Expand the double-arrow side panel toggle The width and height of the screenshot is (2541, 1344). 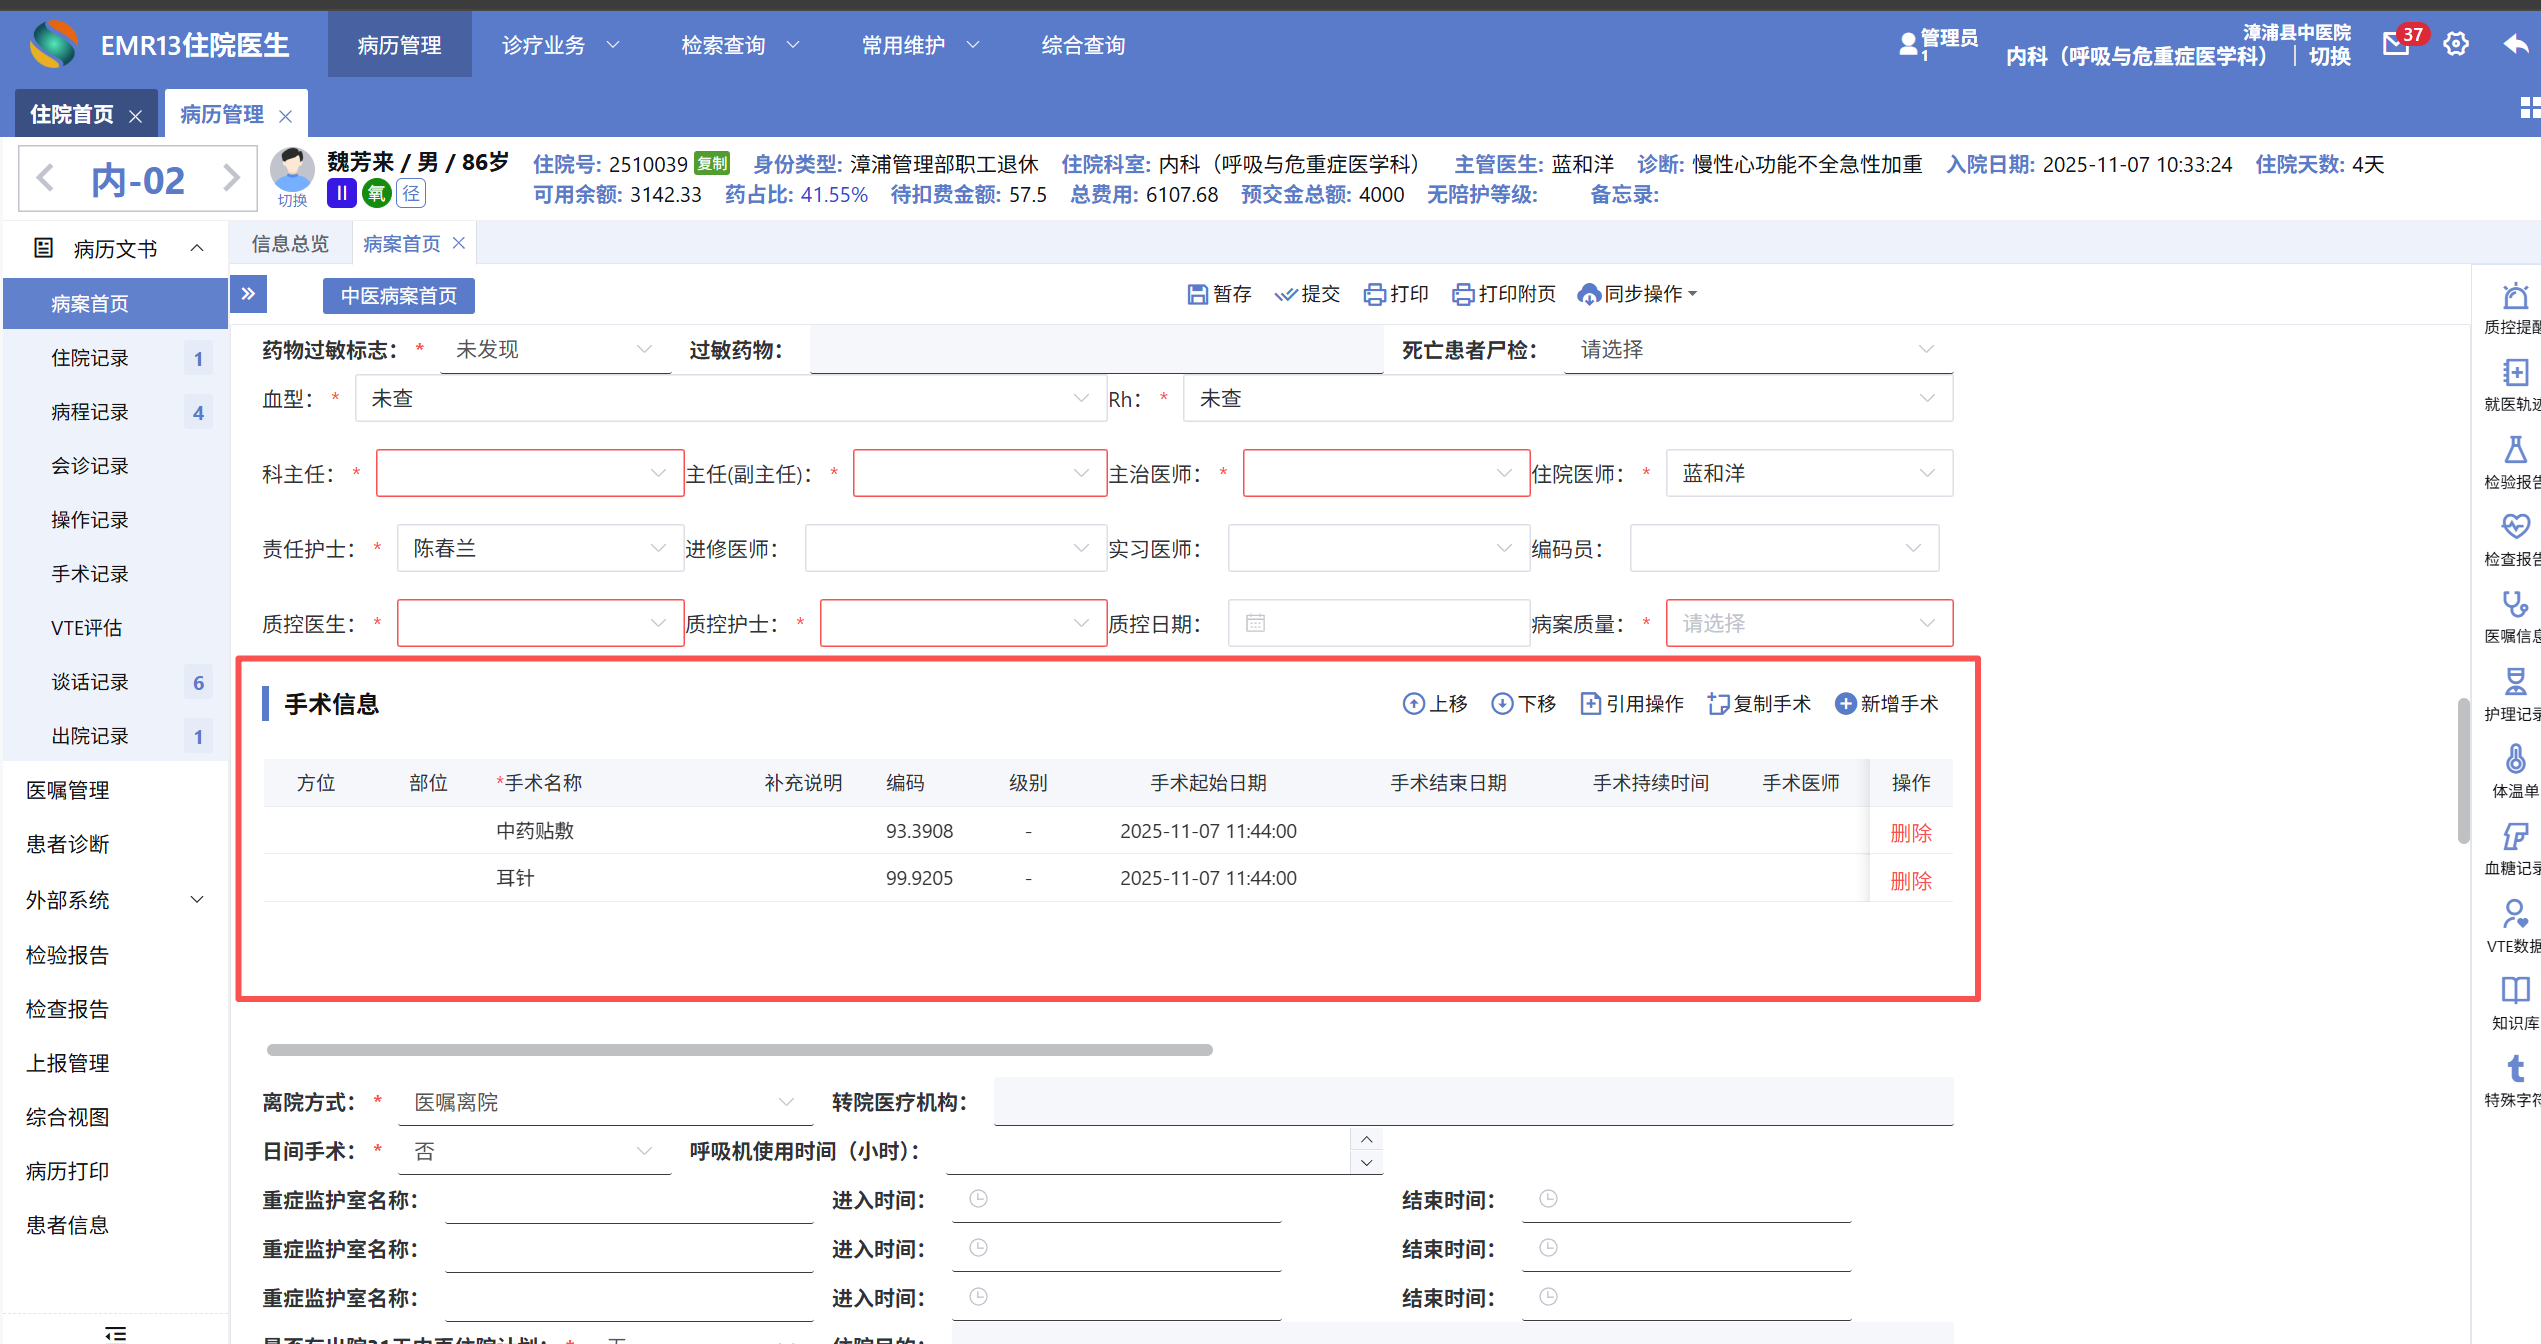[x=249, y=294]
